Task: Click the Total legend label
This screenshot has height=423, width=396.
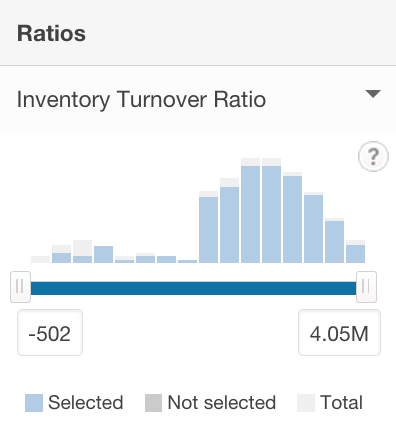Action: tap(341, 402)
